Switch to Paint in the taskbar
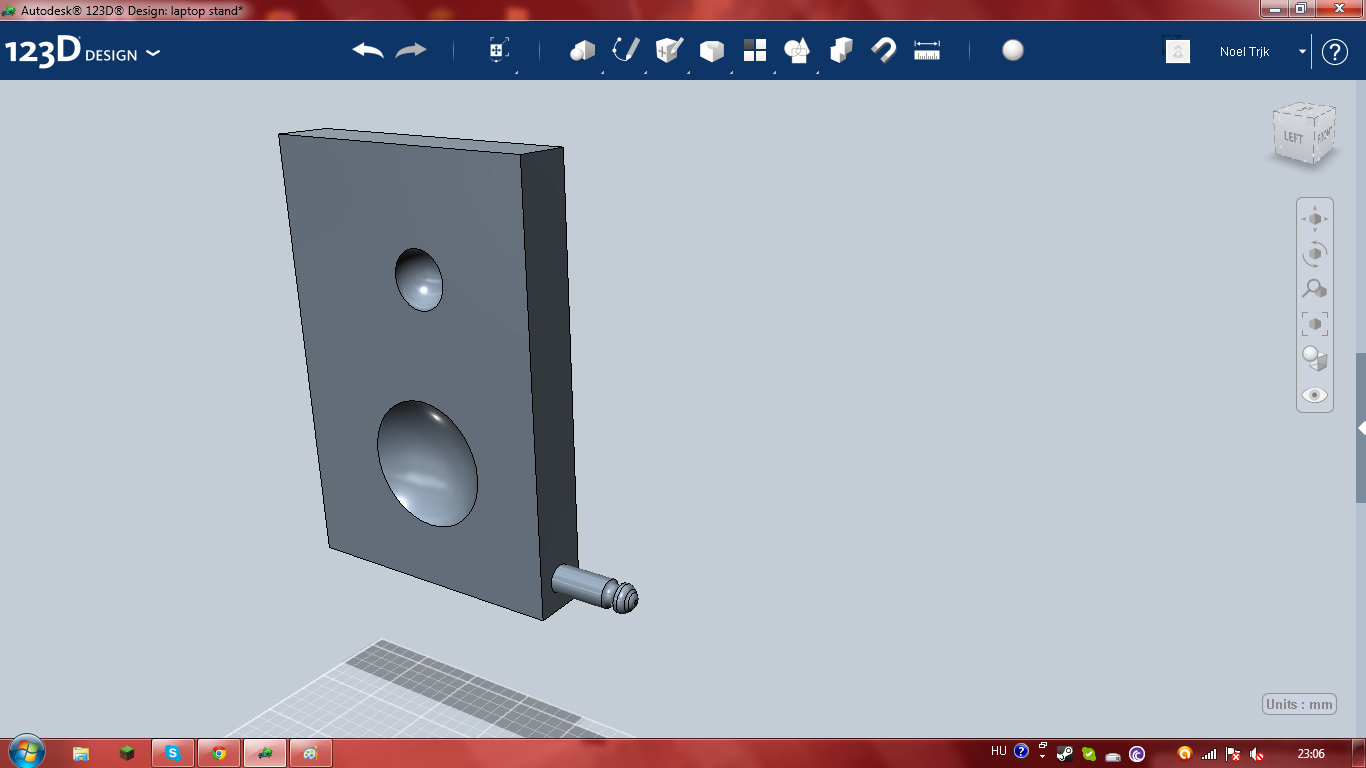This screenshot has height=768, width=1366. click(311, 753)
